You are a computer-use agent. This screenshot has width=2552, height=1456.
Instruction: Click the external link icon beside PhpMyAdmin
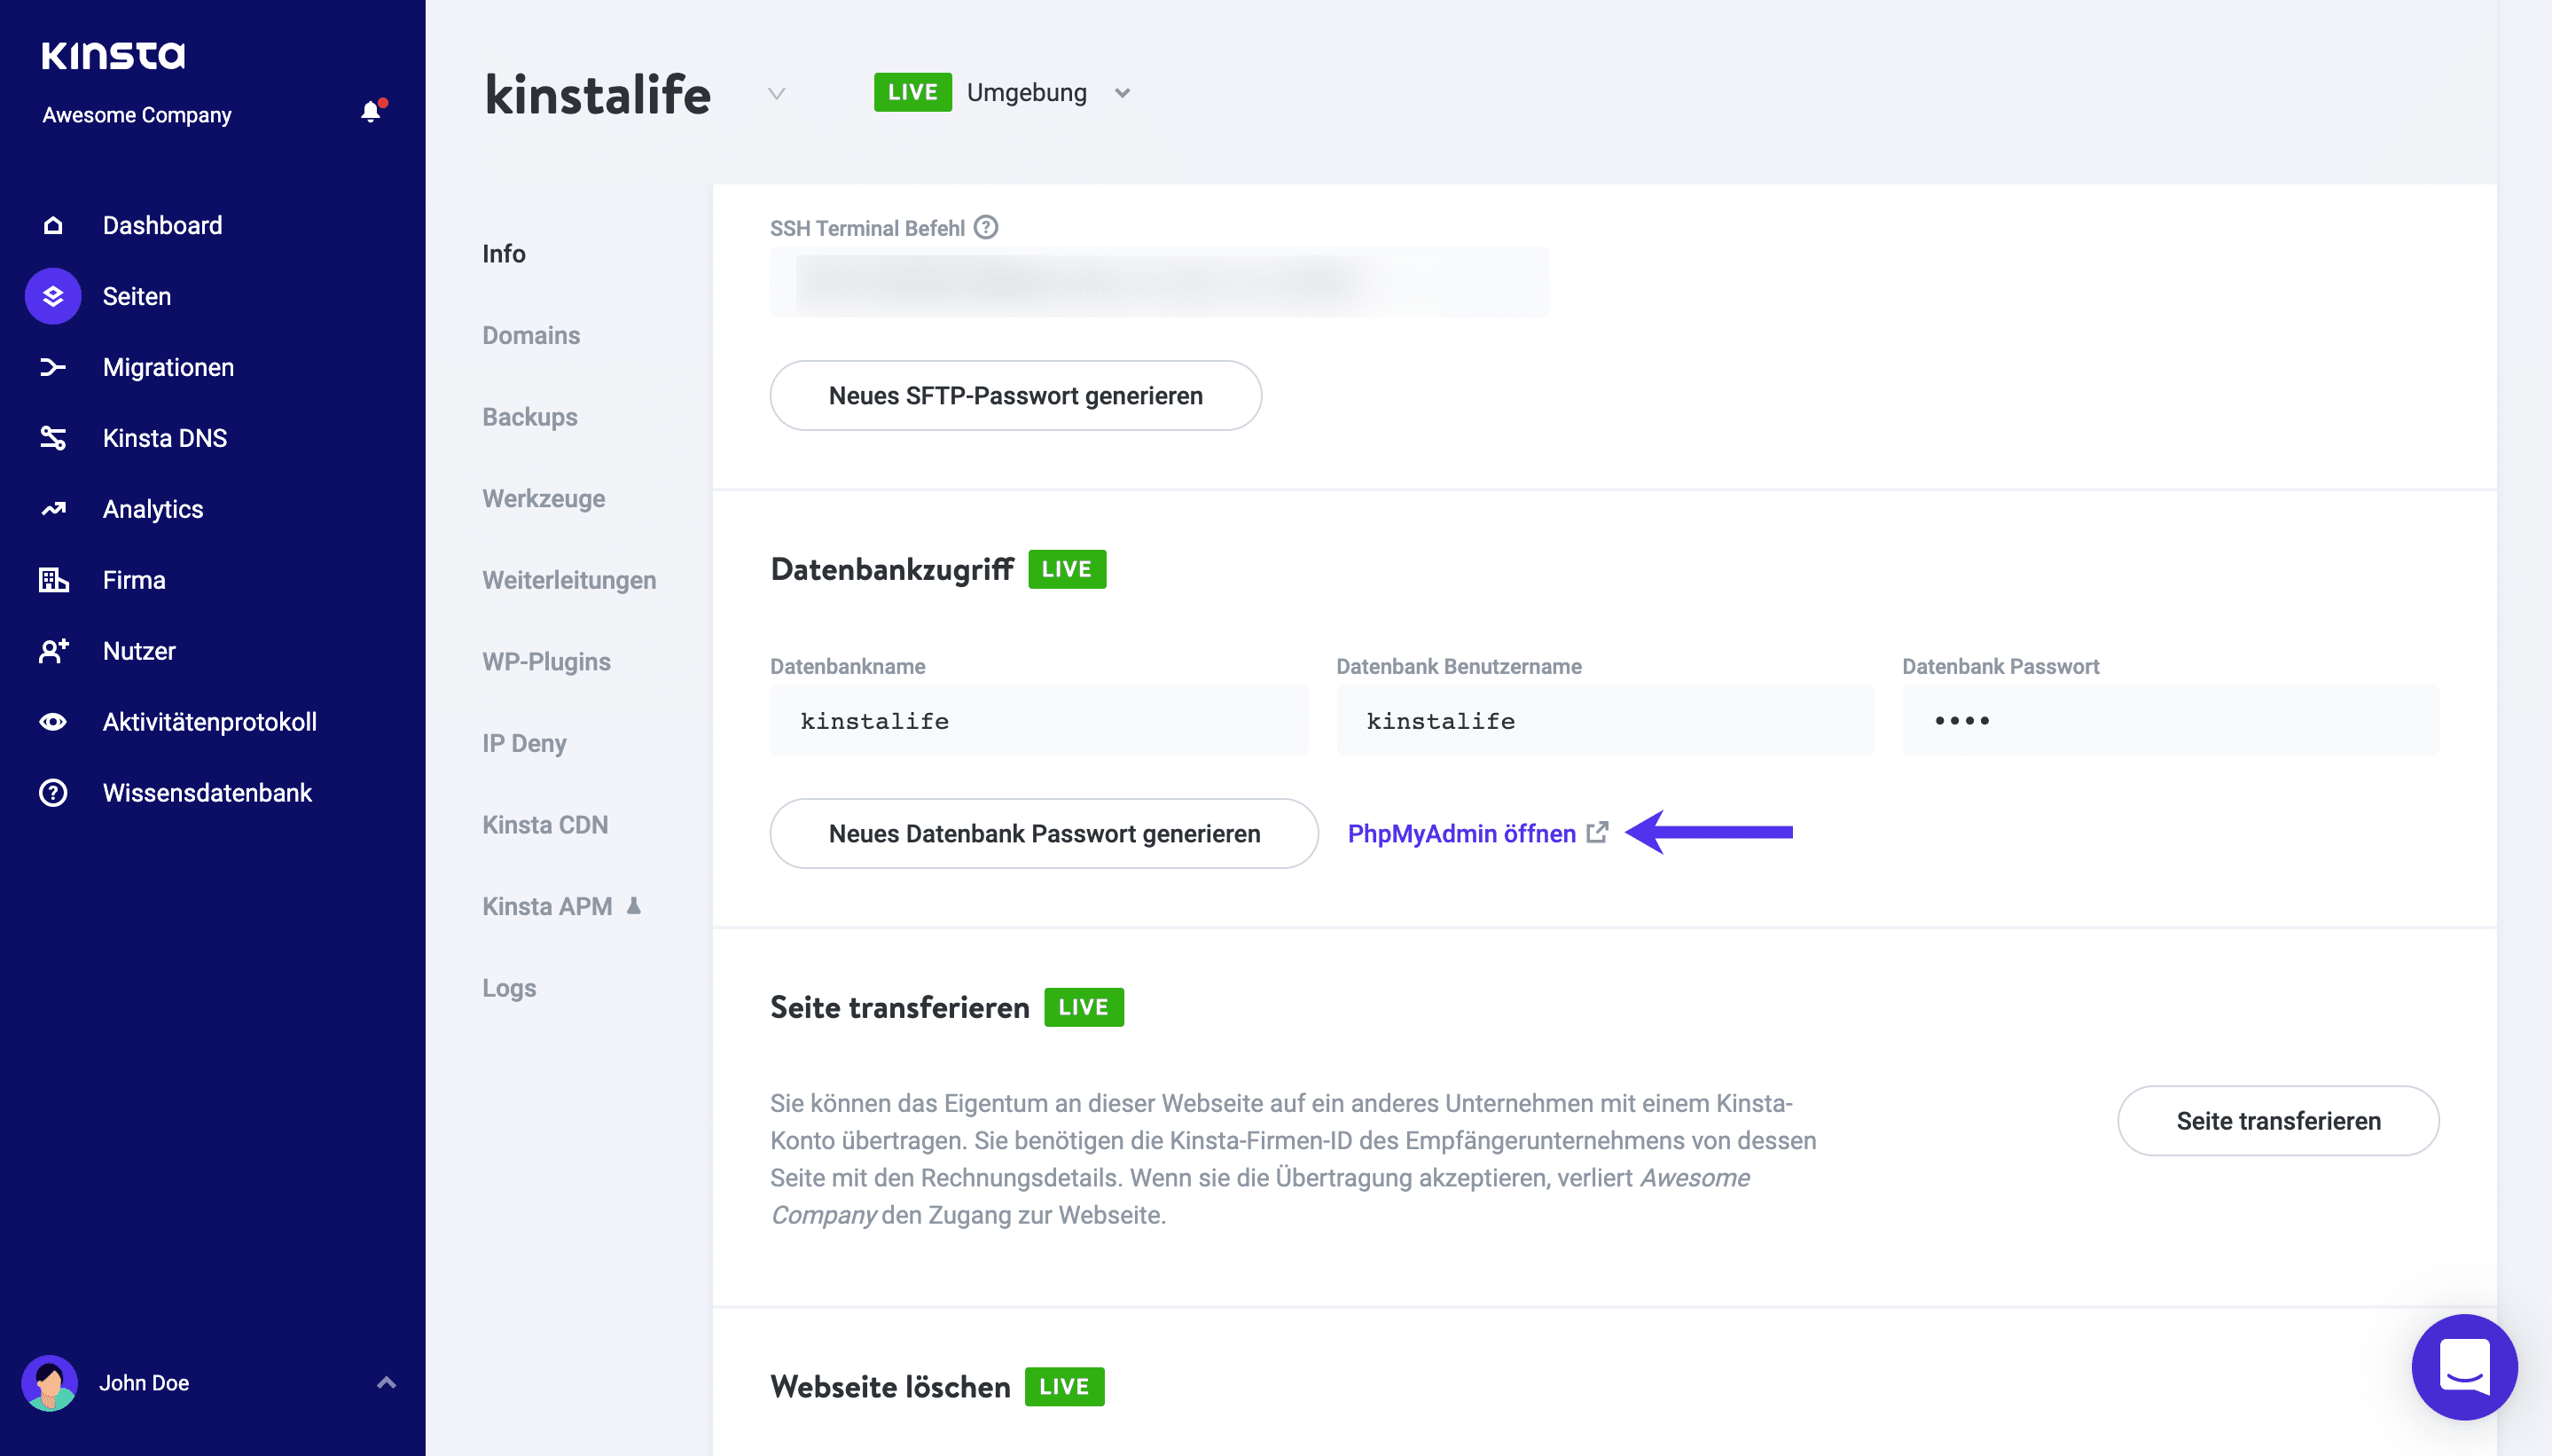click(x=1598, y=832)
